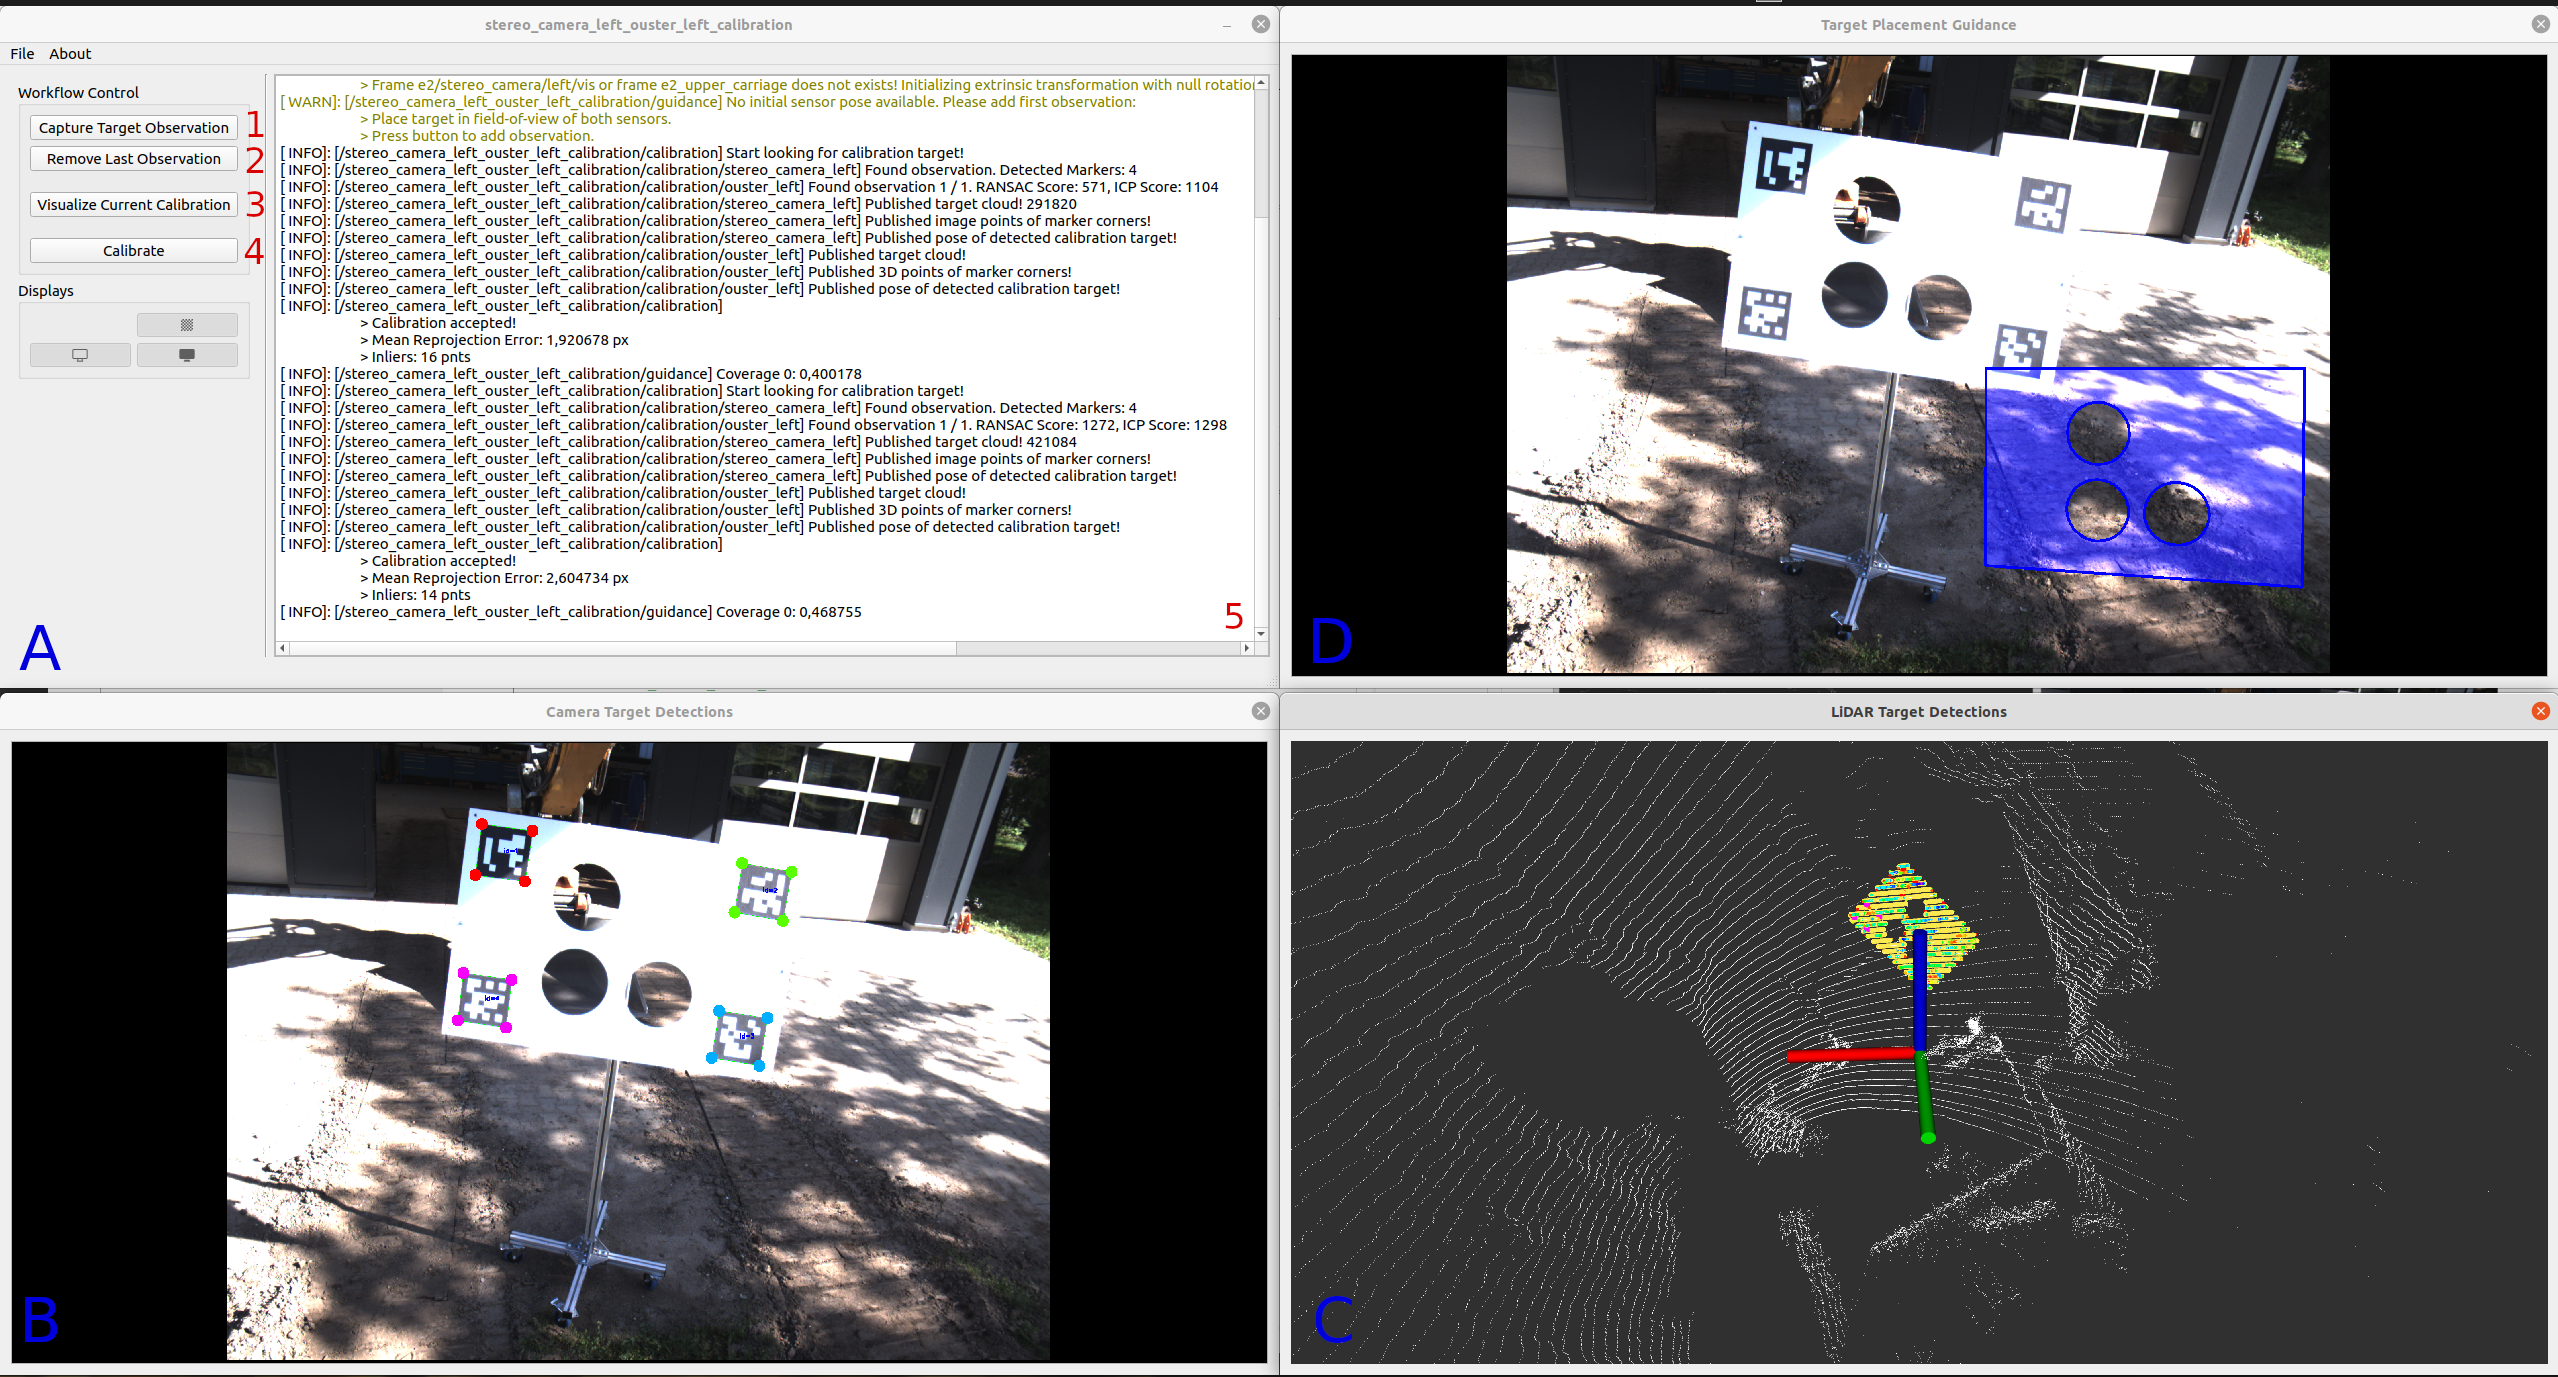
Task: Click the log's scroll-down arrow
Action: tap(1261, 633)
